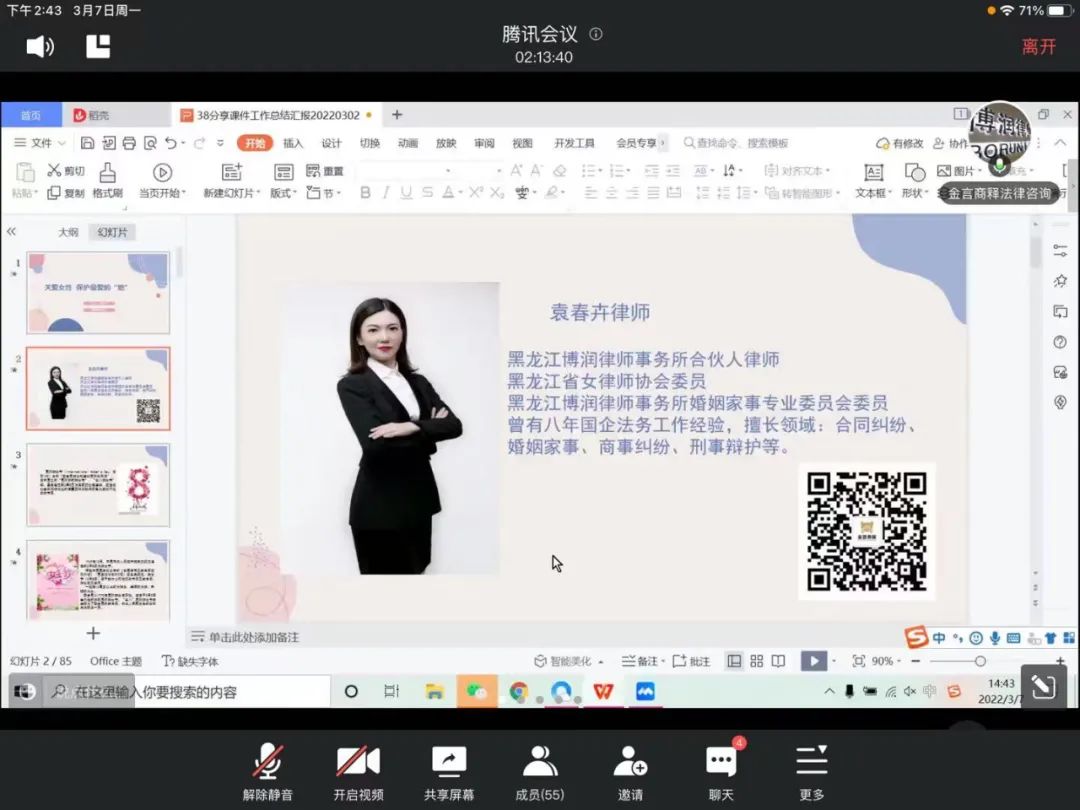Open the 成员(55) participants list
The image size is (1080, 810).
540,771
